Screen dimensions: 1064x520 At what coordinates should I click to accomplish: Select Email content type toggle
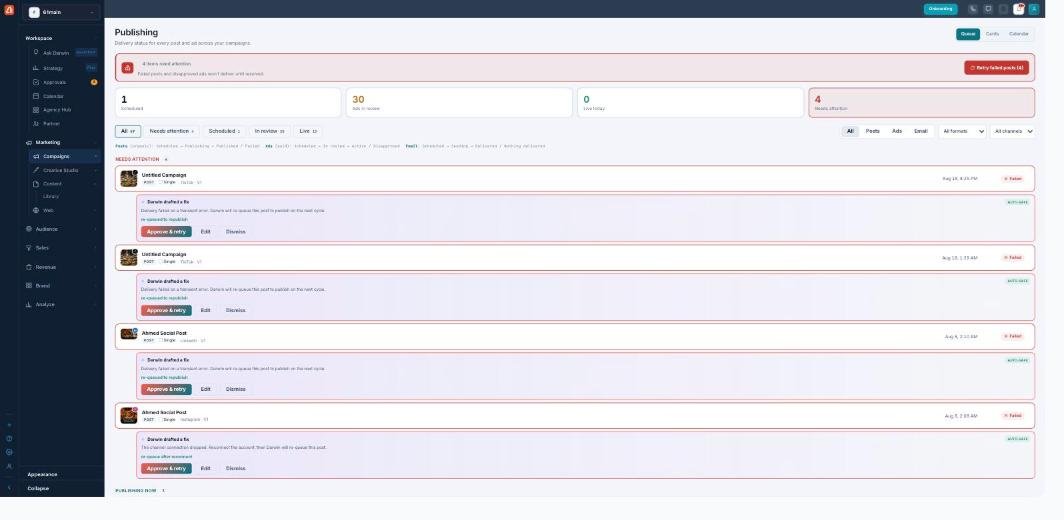coord(921,131)
